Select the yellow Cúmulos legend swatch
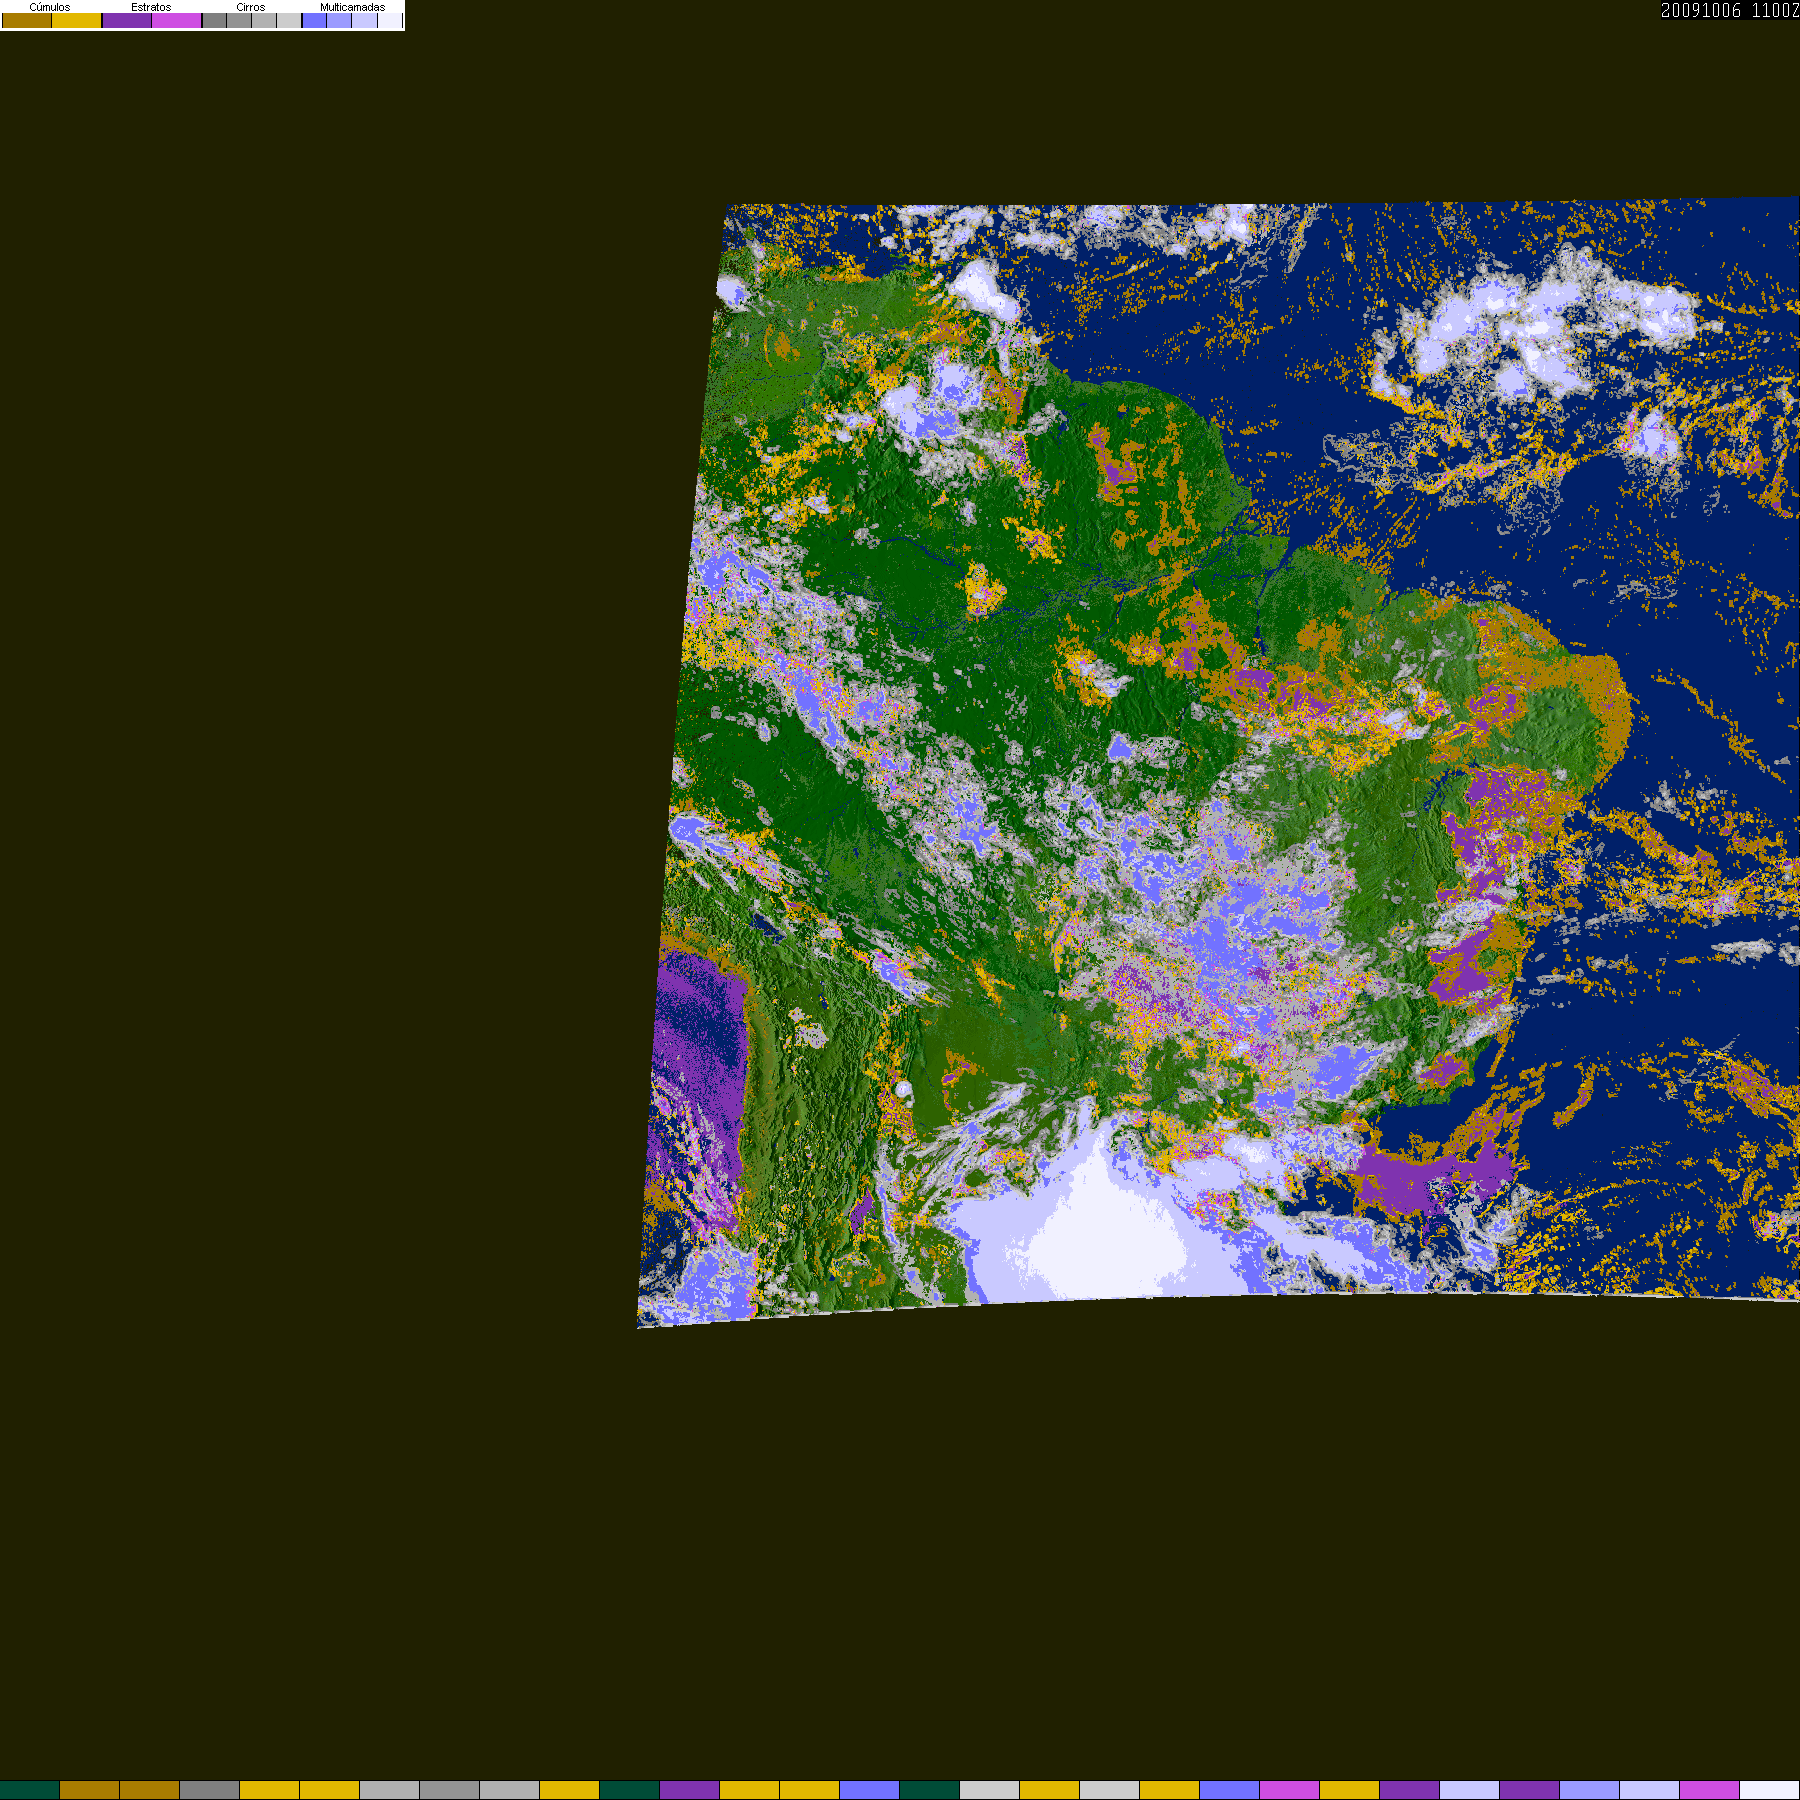The width and height of the screenshot is (1800, 1800). (77, 21)
